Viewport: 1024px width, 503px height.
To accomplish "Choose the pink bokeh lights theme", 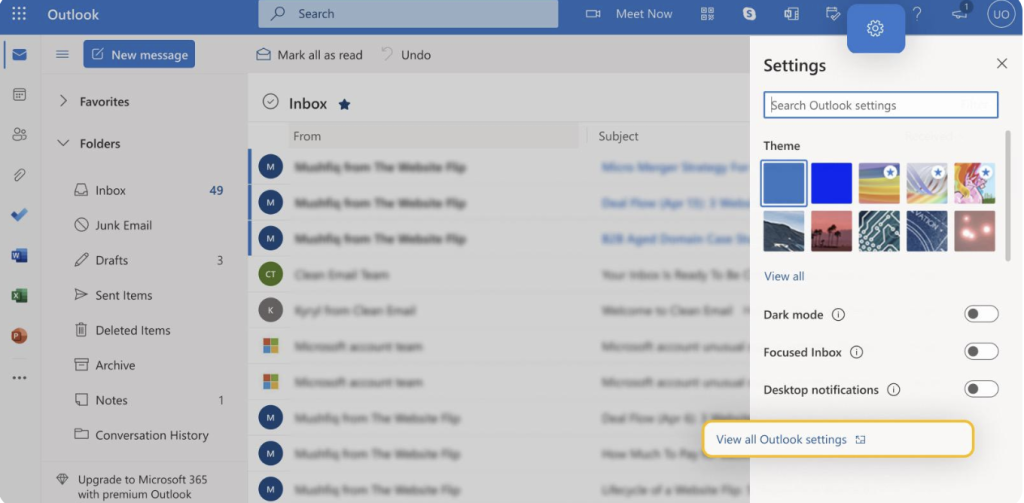I will pos(975,231).
